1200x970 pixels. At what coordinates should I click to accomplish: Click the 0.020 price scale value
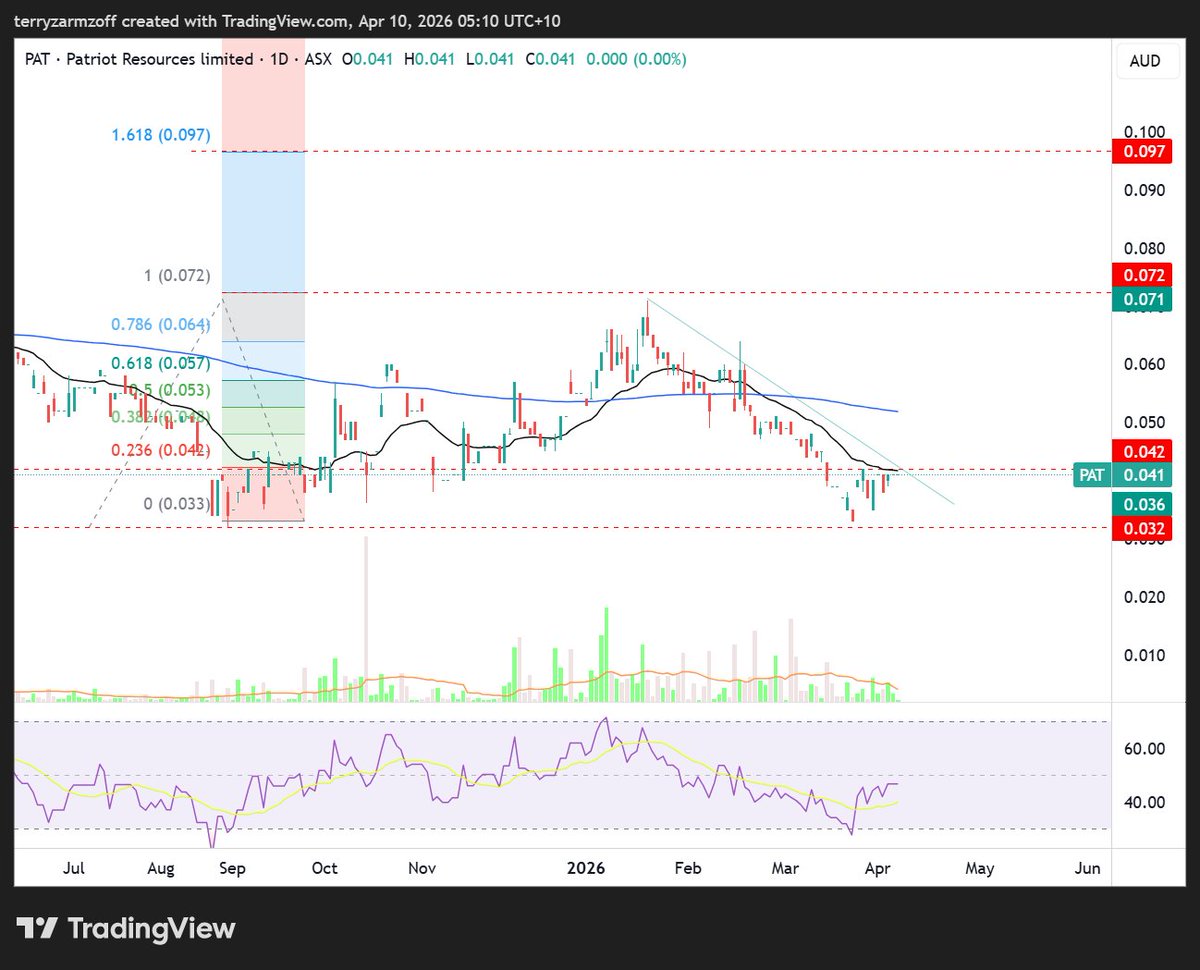(1145, 597)
